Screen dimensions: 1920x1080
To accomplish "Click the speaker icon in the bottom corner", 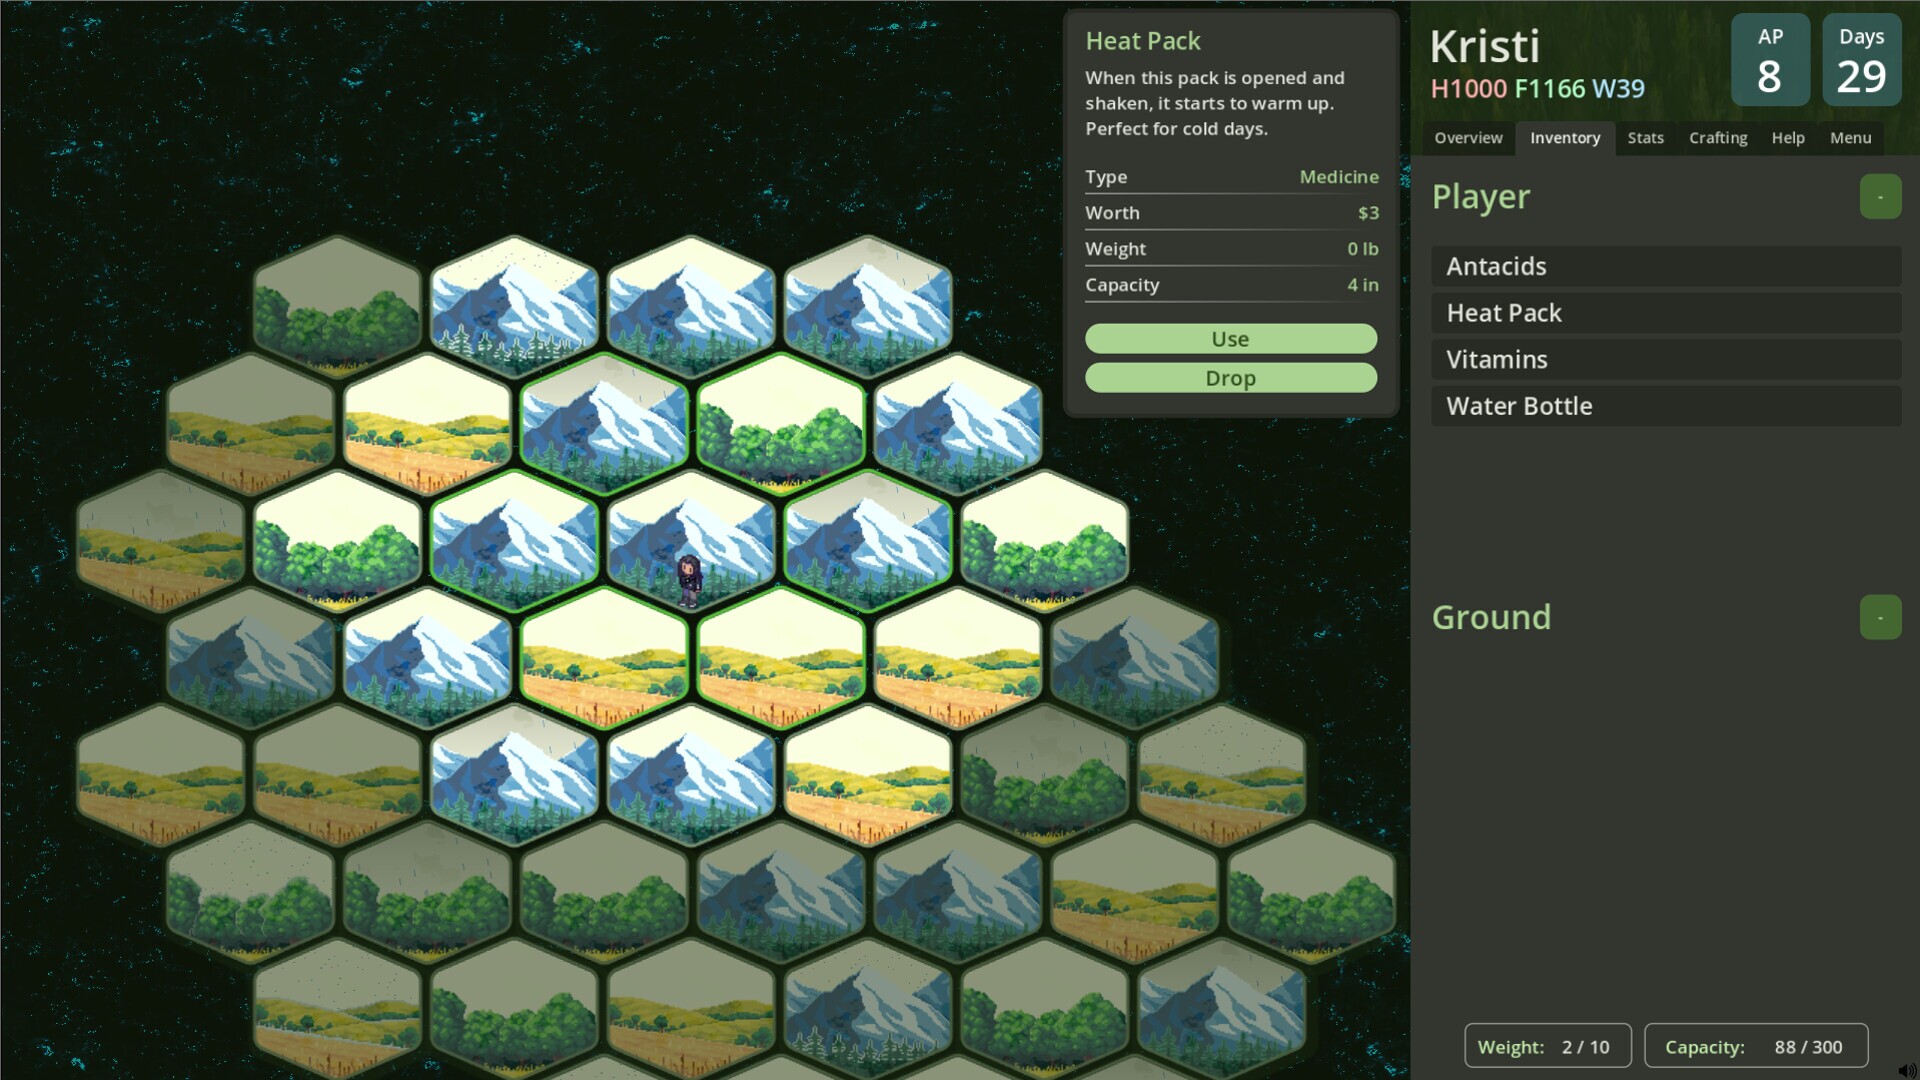I will [x=1906, y=1070].
